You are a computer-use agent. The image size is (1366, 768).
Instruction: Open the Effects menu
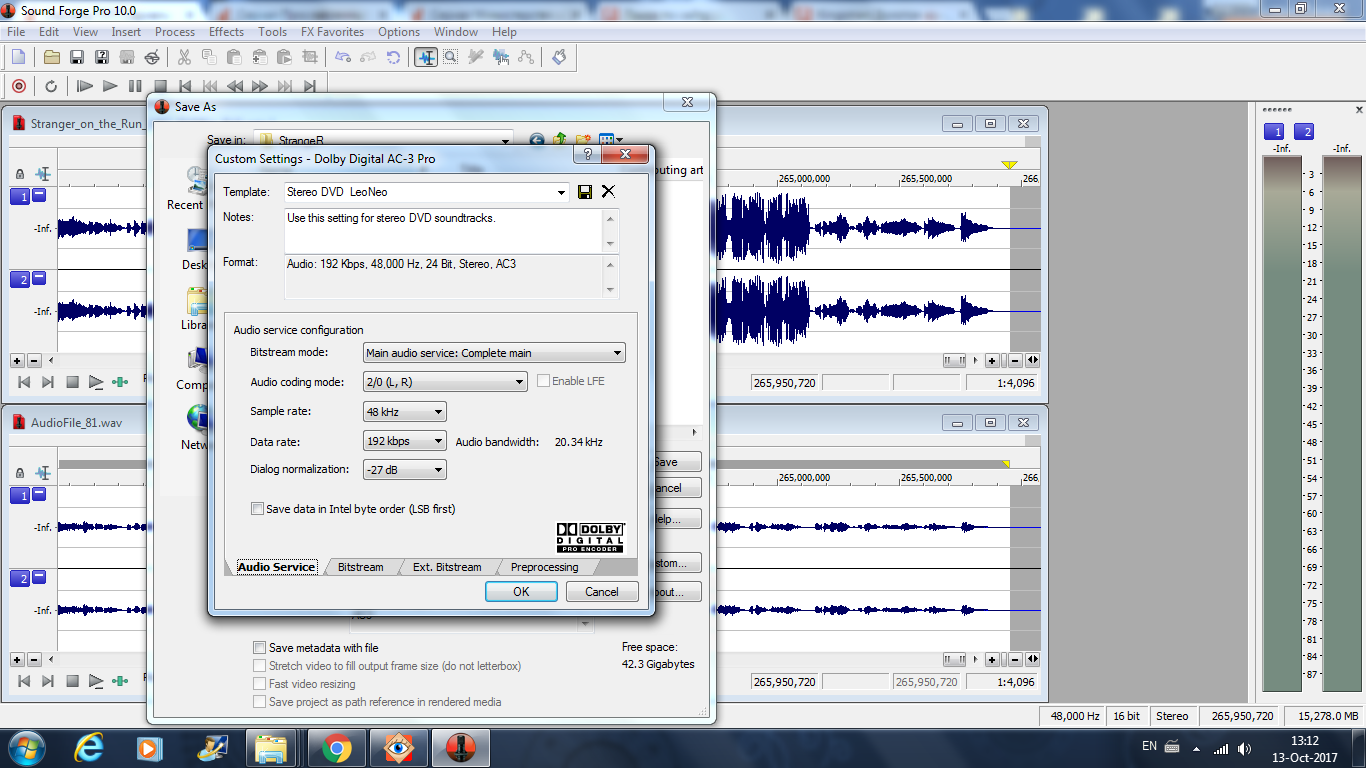click(x=226, y=32)
